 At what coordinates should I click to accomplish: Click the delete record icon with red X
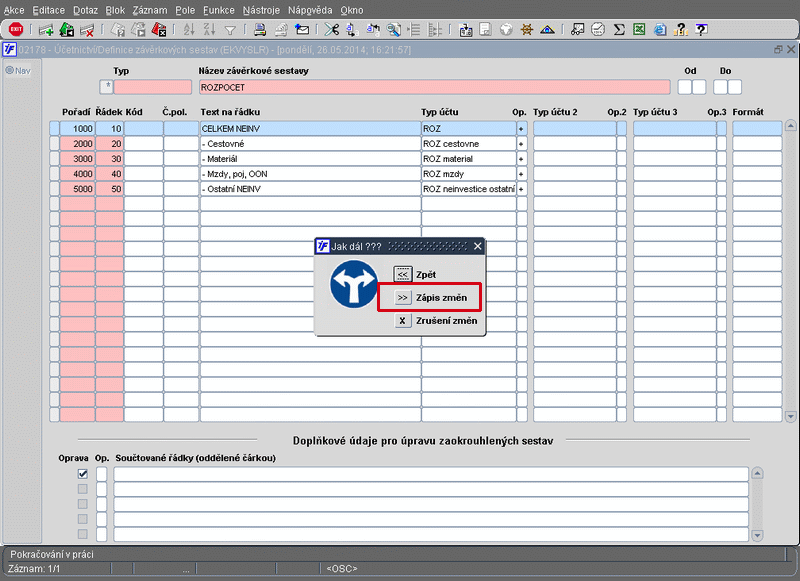pos(87,30)
